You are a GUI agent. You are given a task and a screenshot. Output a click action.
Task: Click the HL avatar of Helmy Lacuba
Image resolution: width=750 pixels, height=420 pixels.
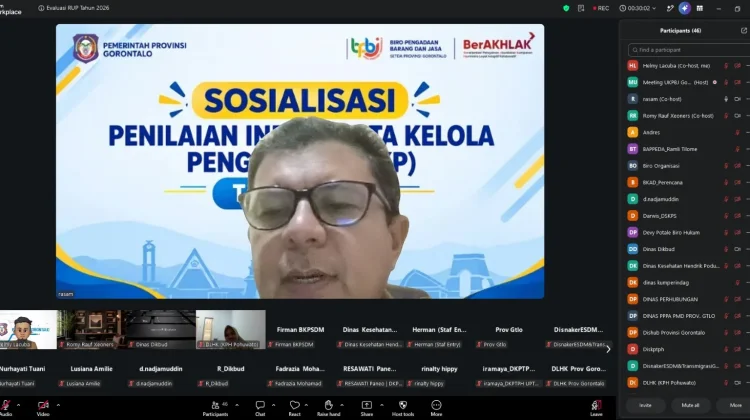click(633, 66)
